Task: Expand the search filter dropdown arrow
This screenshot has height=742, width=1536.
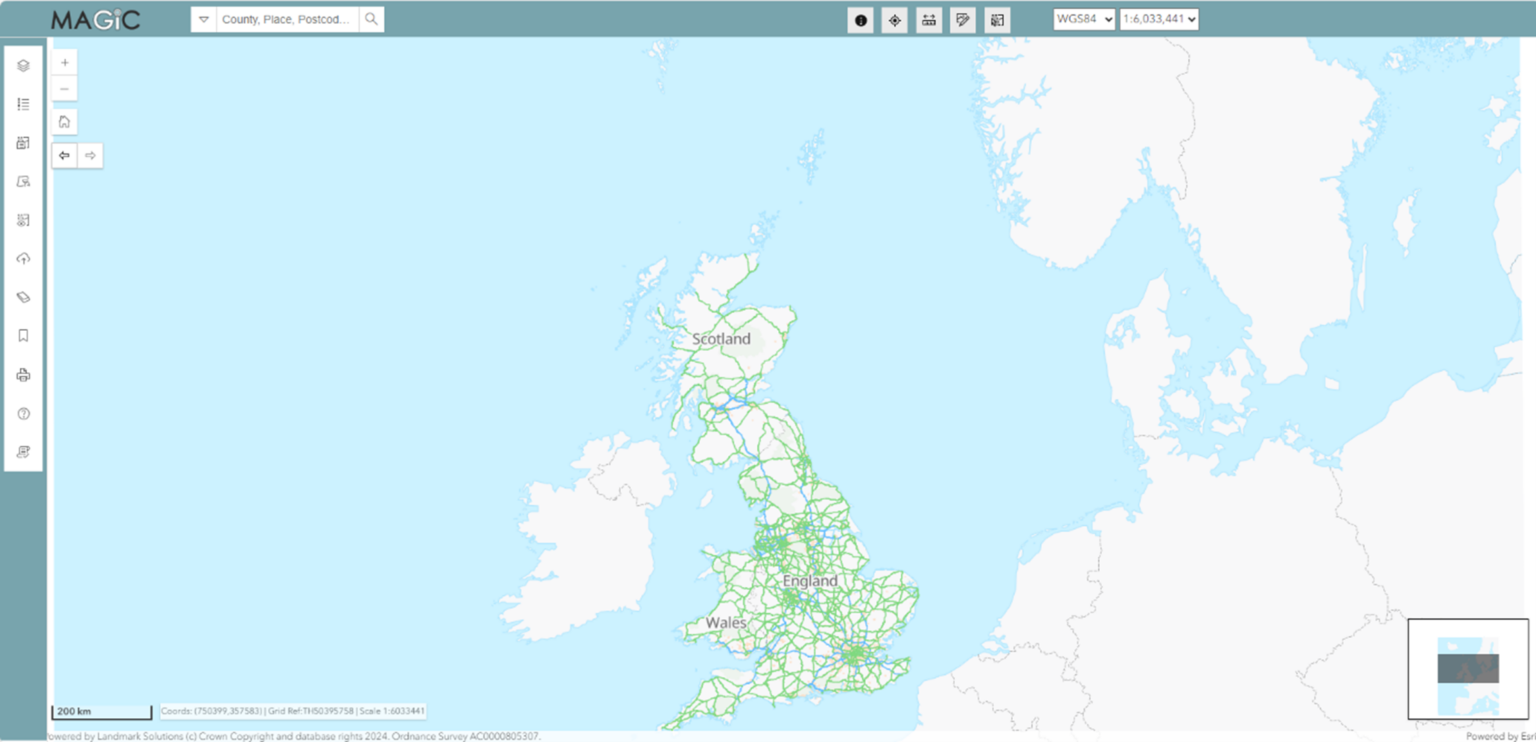Action: click(x=203, y=18)
